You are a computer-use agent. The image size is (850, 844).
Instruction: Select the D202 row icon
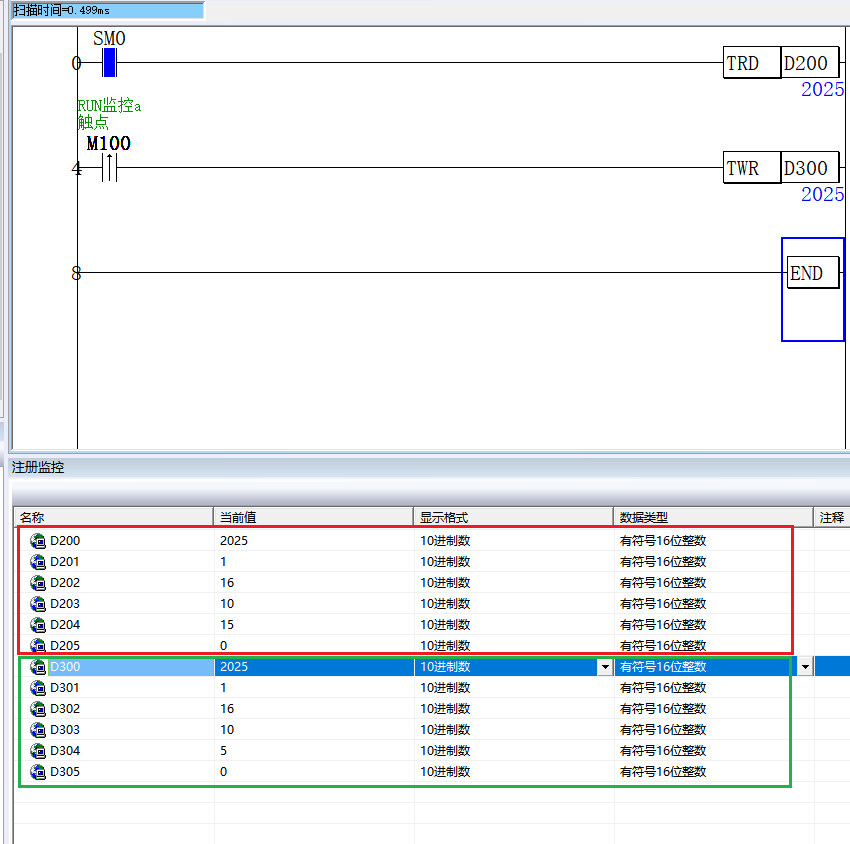click(39, 582)
